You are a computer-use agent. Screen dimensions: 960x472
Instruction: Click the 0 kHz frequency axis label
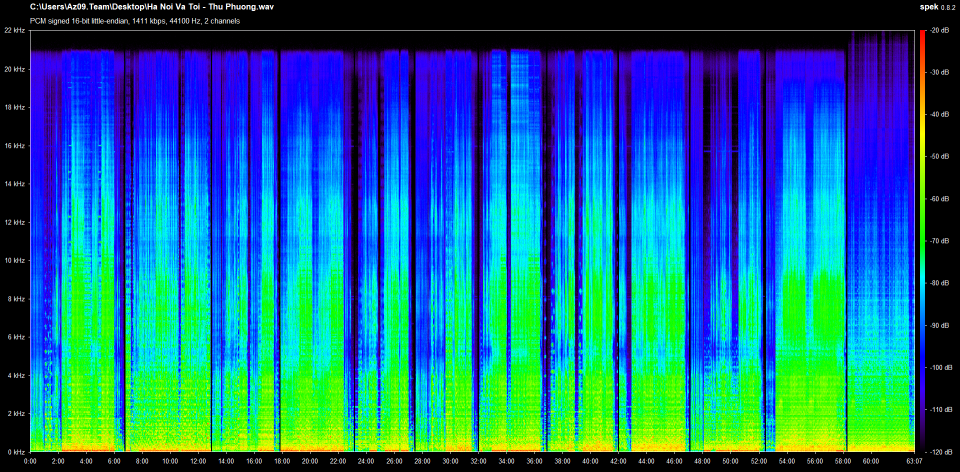[x=17, y=451]
